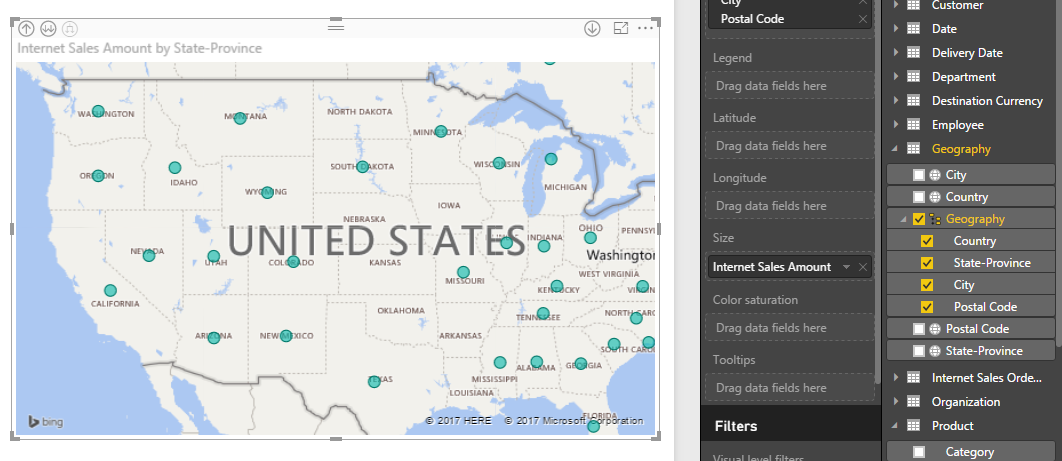Select the Florida bubble on map
Viewport: 1062px width, 461px height.
pyautogui.click(x=593, y=426)
